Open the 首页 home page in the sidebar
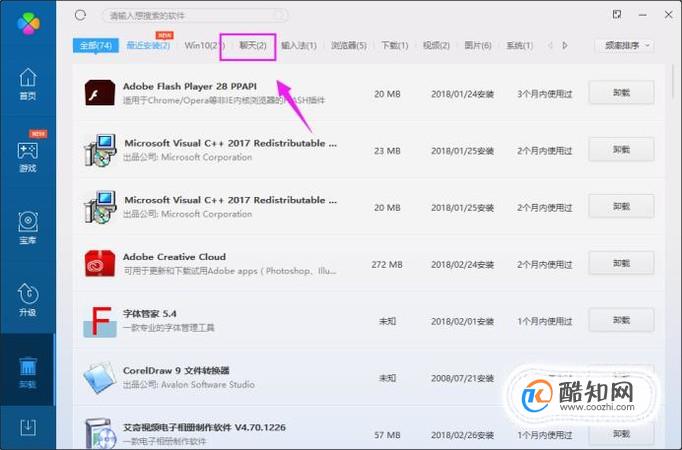The height and width of the screenshot is (450, 682). pyautogui.click(x=27, y=84)
